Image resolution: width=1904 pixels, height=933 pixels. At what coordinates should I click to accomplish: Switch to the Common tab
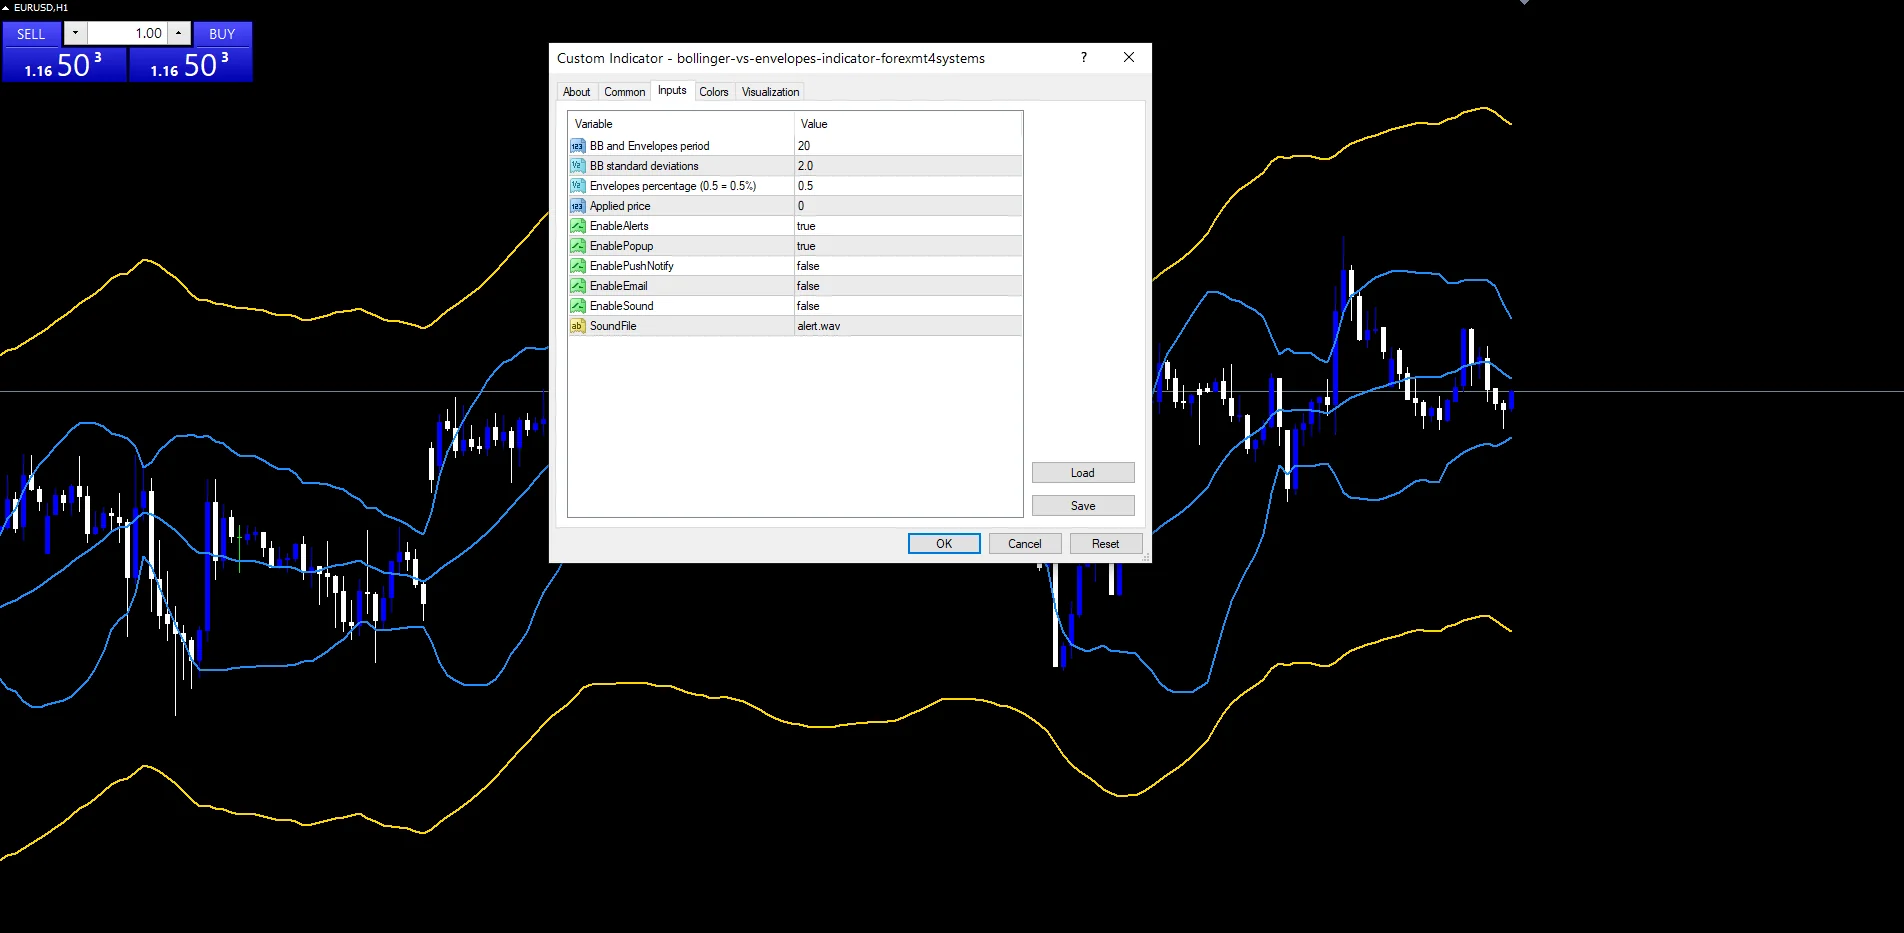[x=624, y=92]
